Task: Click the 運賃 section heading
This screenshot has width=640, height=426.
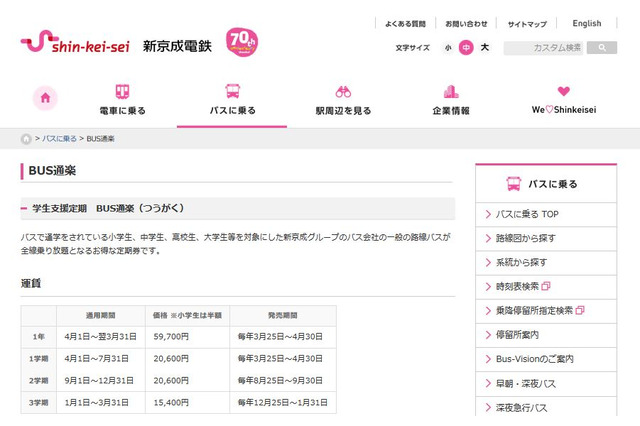Action: (31, 283)
